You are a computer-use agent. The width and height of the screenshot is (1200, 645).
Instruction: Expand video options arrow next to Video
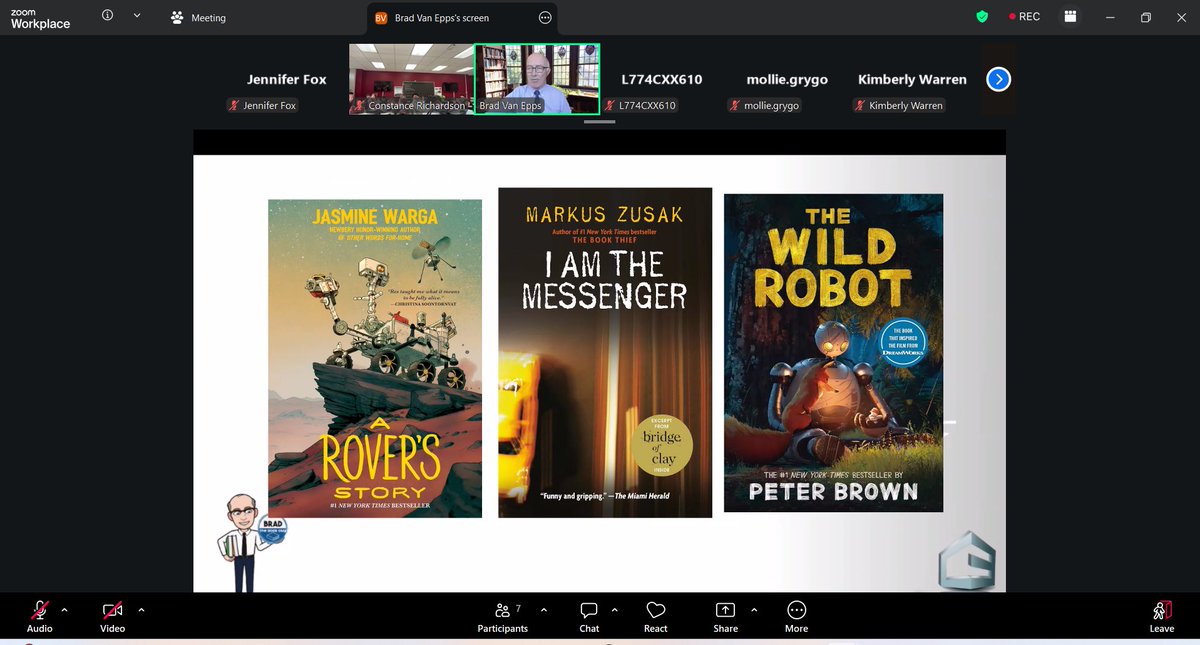pos(141,609)
